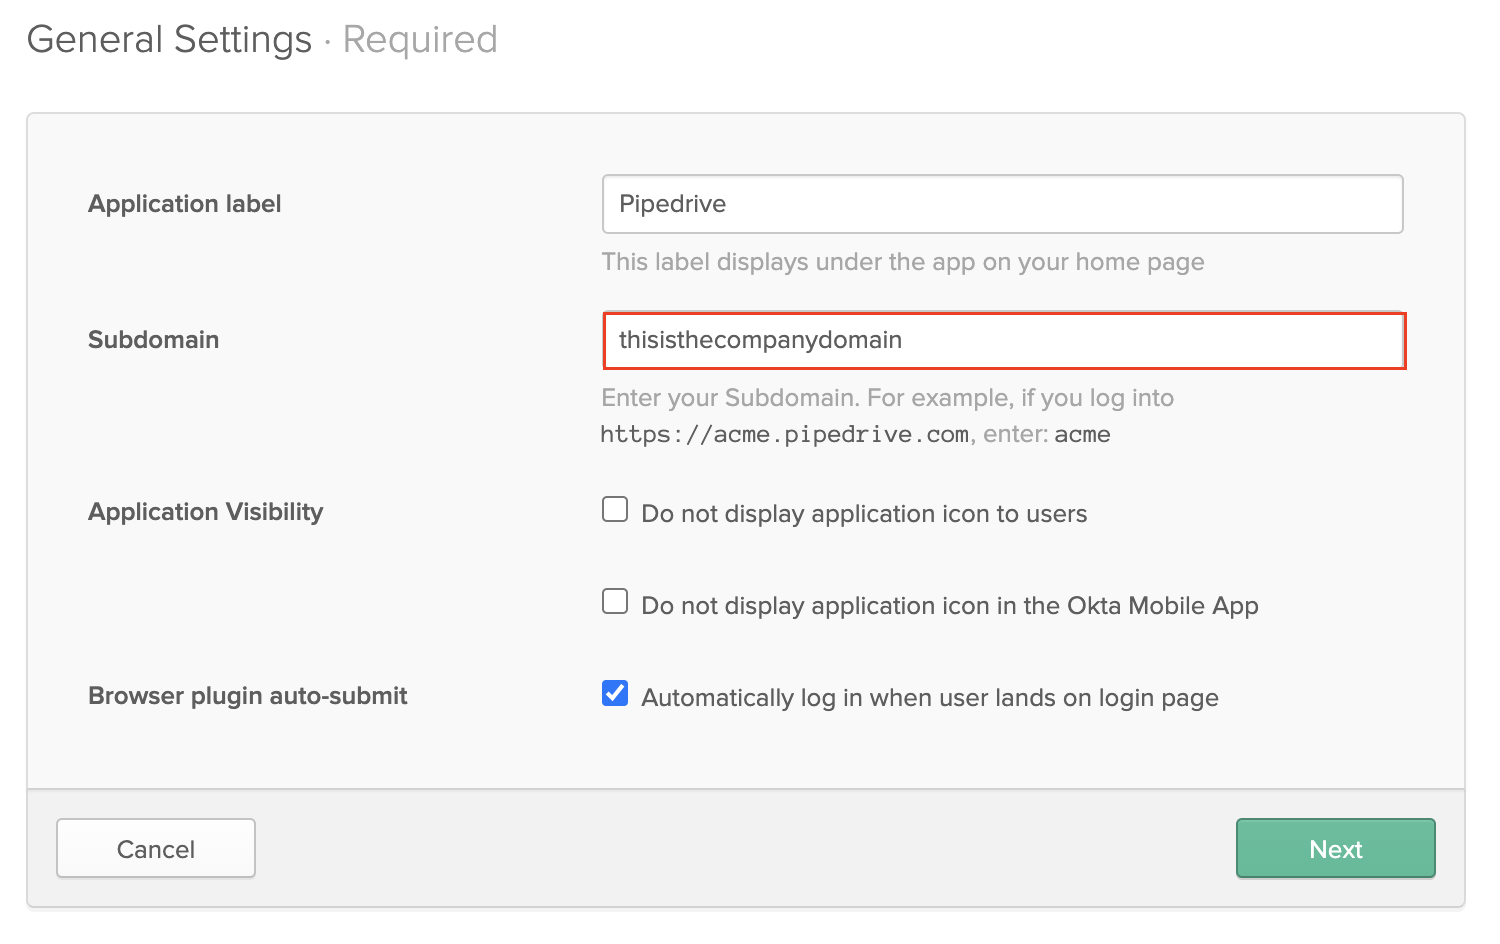1500x944 pixels.
Task: Click inside the red-highlighted Subdomain box
Action: (1000, 340)
